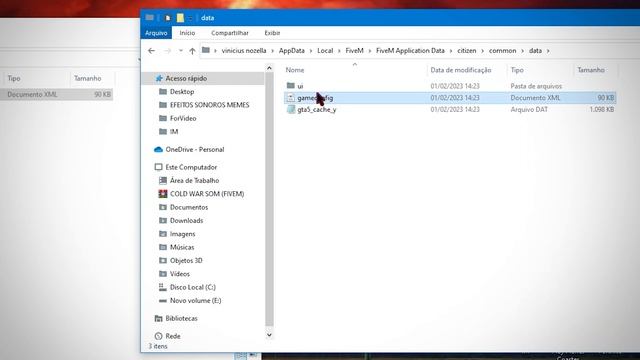Sort by Tamanho column header
This screenshot has height=360, width=640.
coord(591,70)
